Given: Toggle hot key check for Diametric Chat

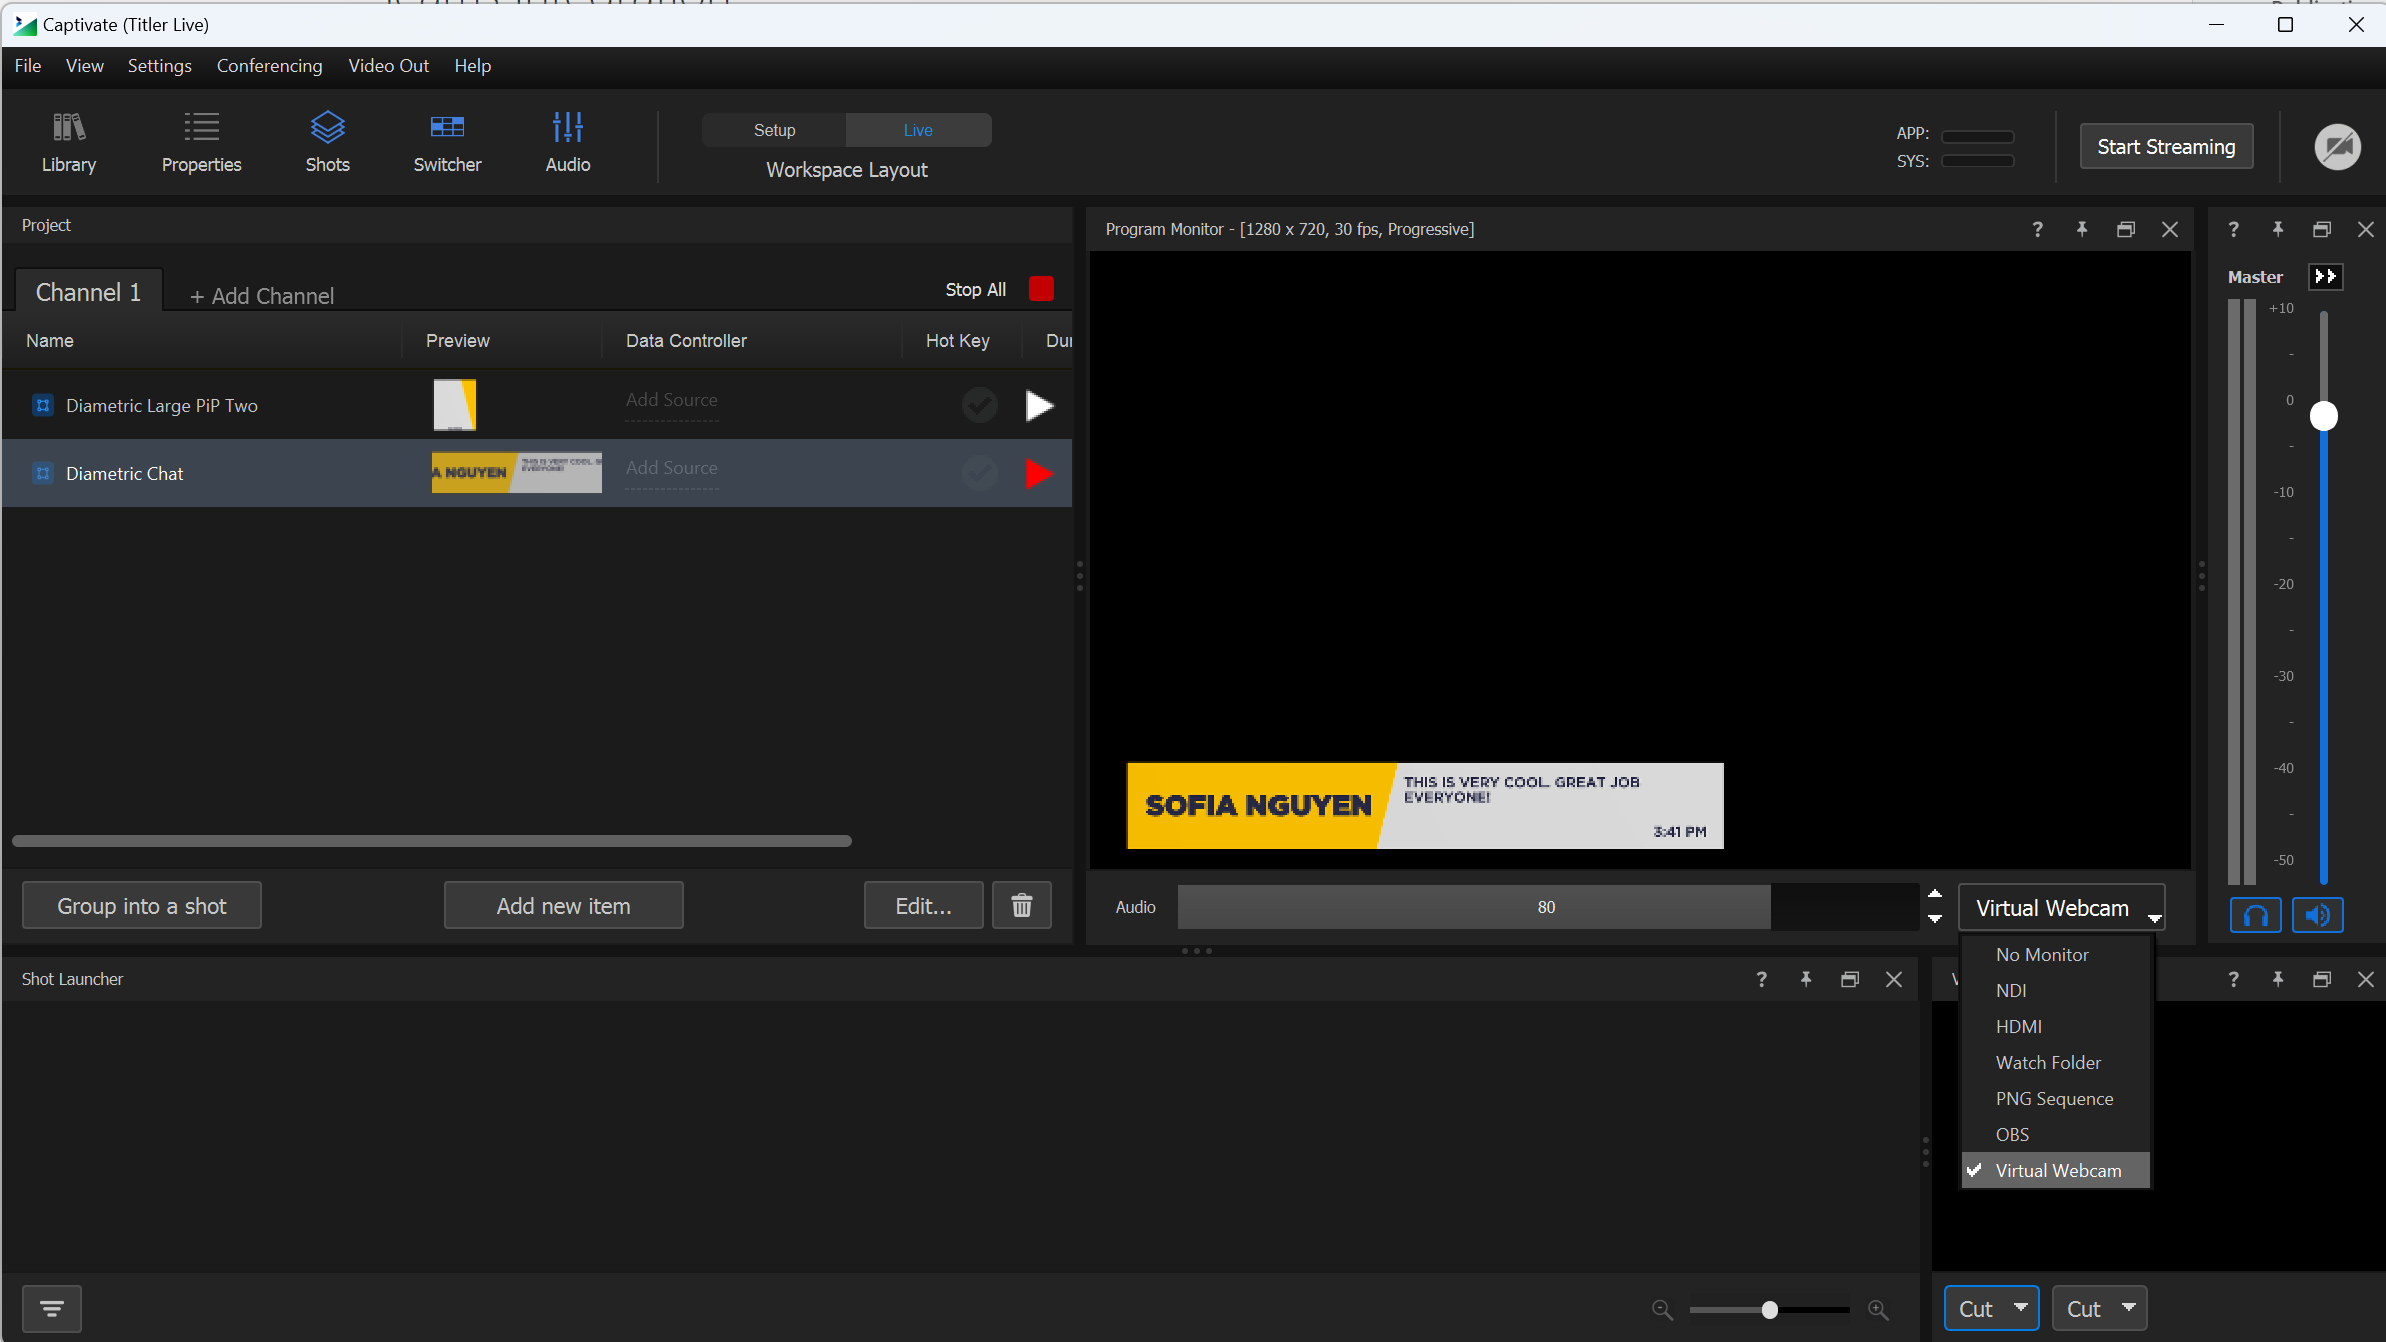Looking at the screenshot, I should (979, 473).
